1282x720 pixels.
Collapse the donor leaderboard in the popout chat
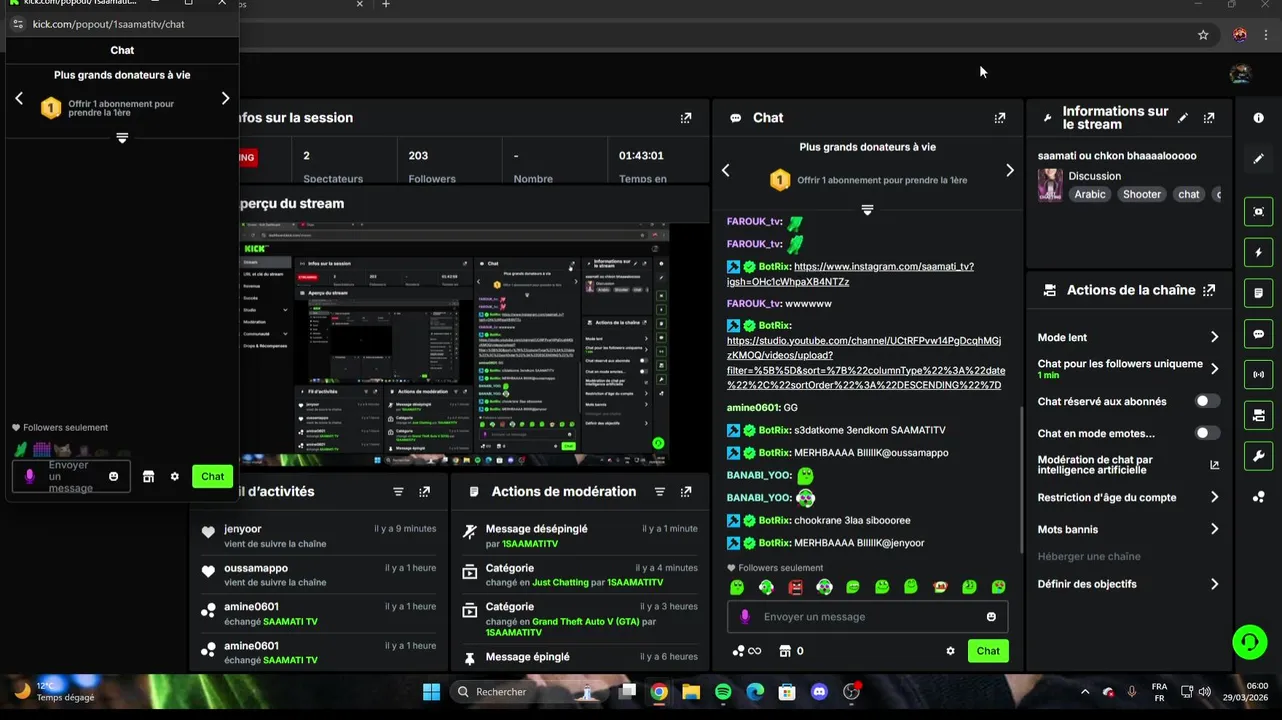(122, 138)
